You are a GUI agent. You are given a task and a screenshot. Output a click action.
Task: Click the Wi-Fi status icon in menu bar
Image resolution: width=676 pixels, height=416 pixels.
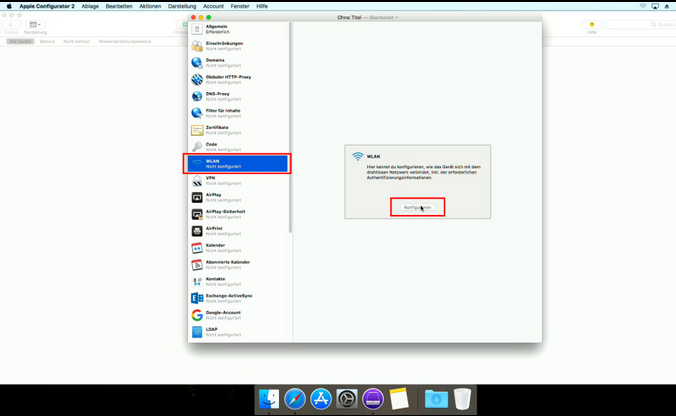point(643,6)
